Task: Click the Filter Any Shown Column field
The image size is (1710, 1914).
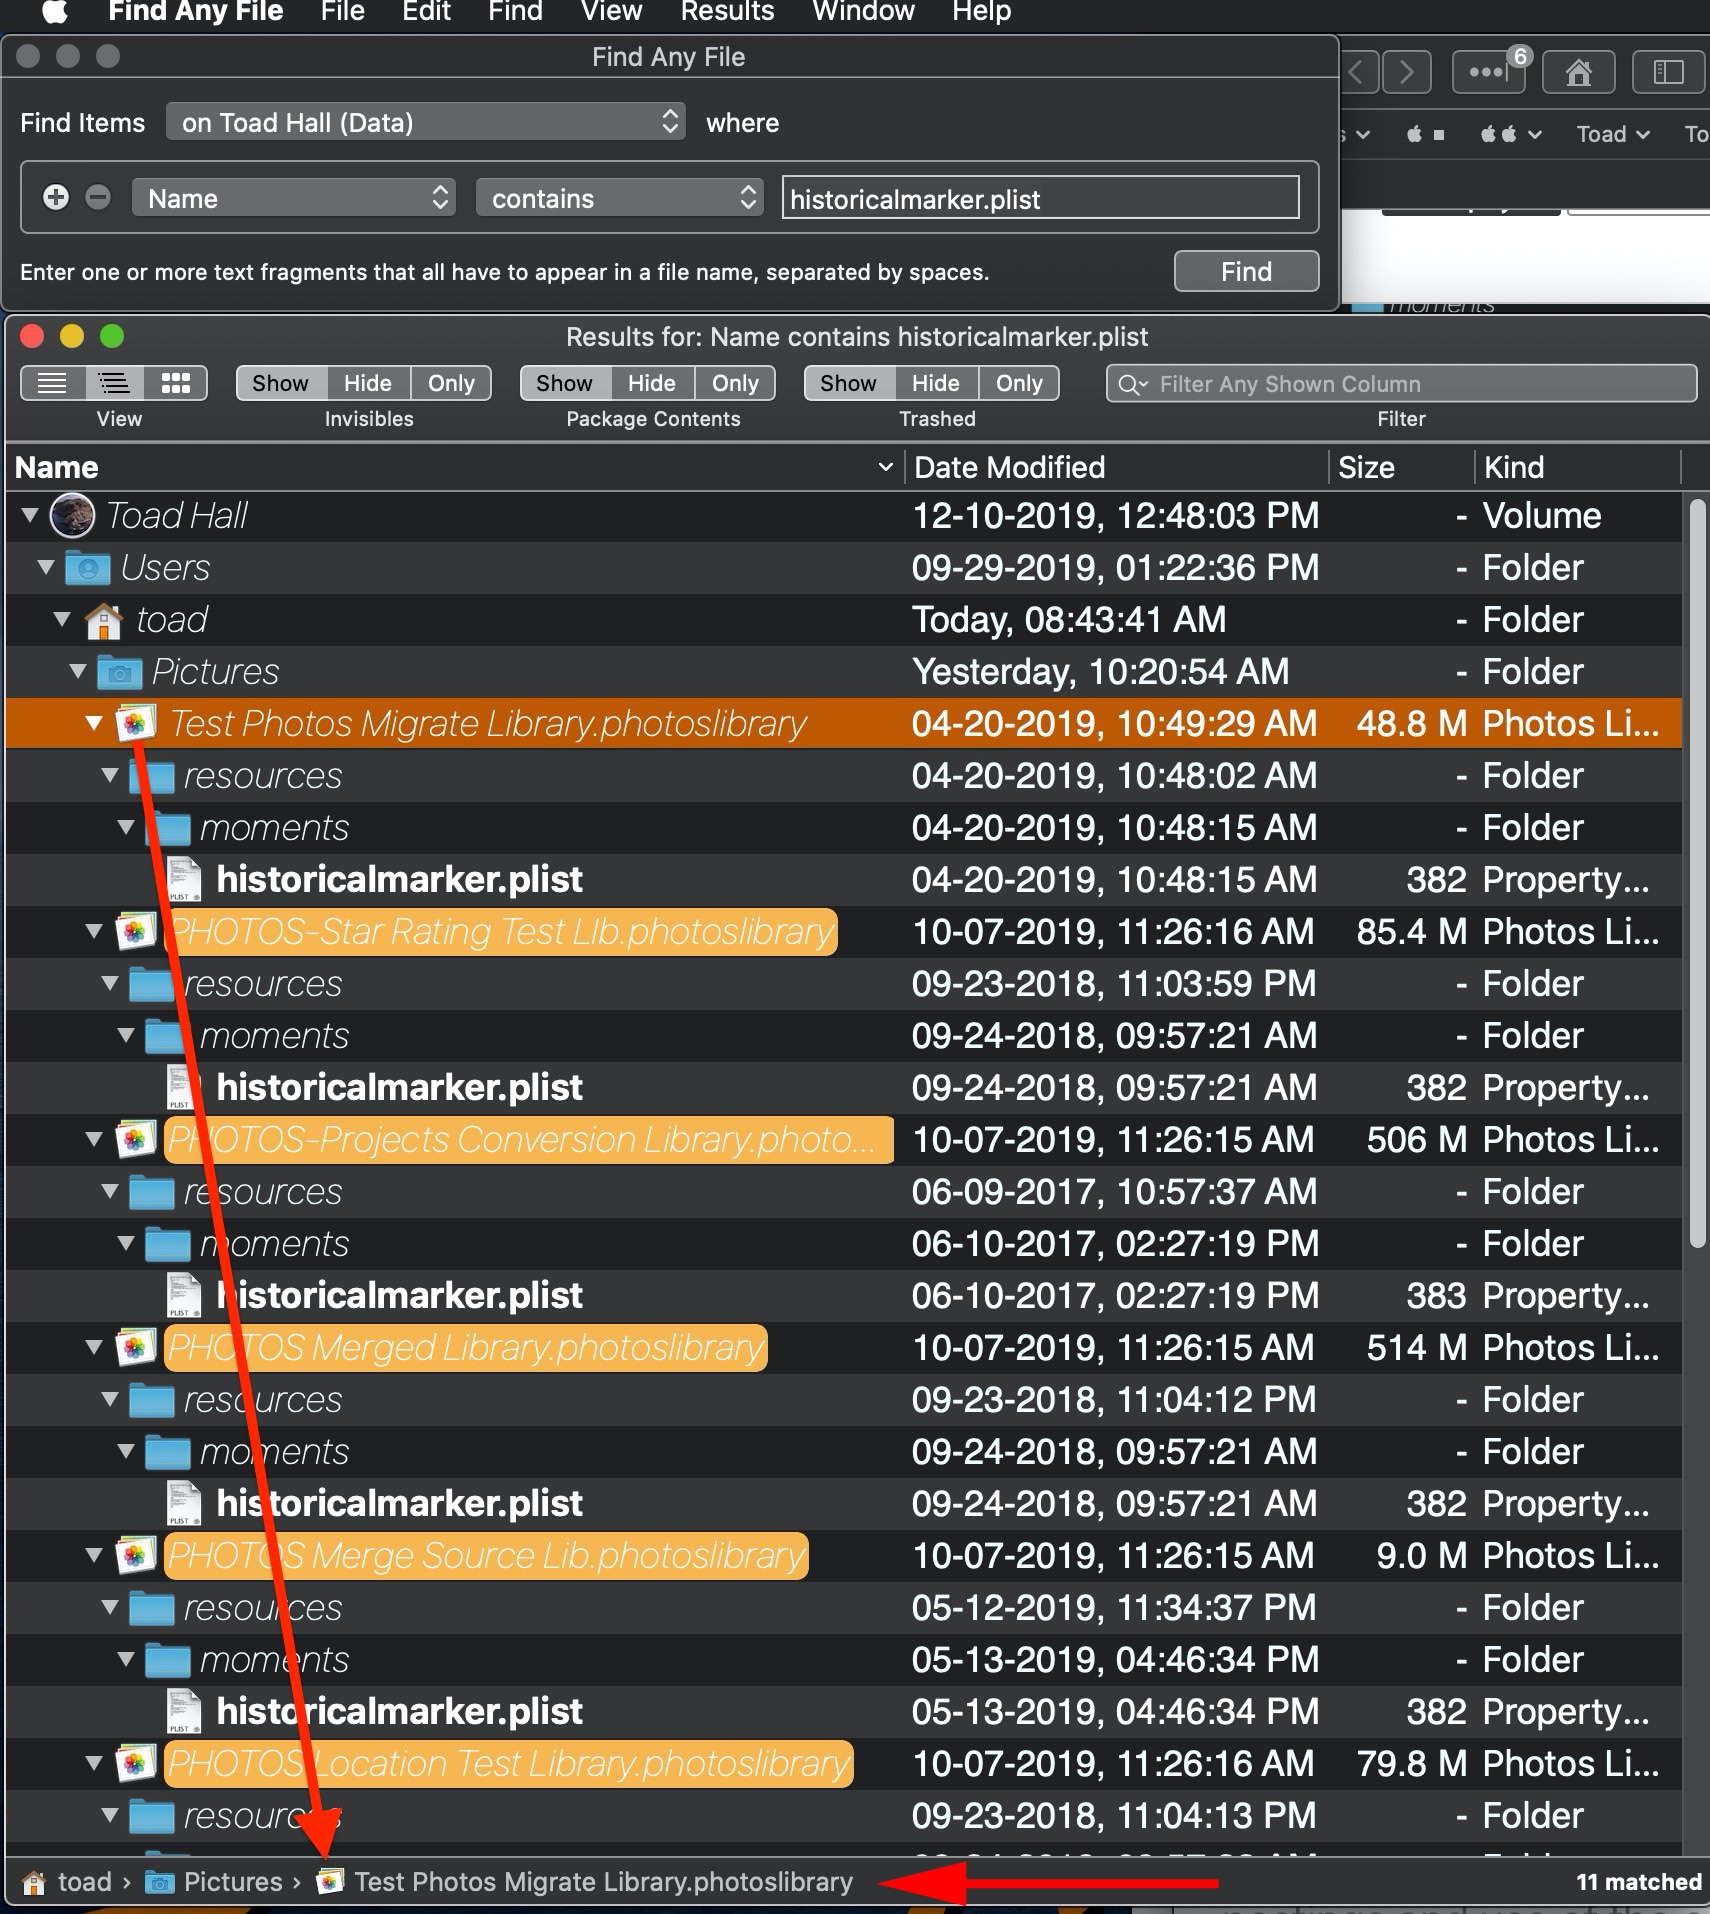Action: pos(1401,383)
